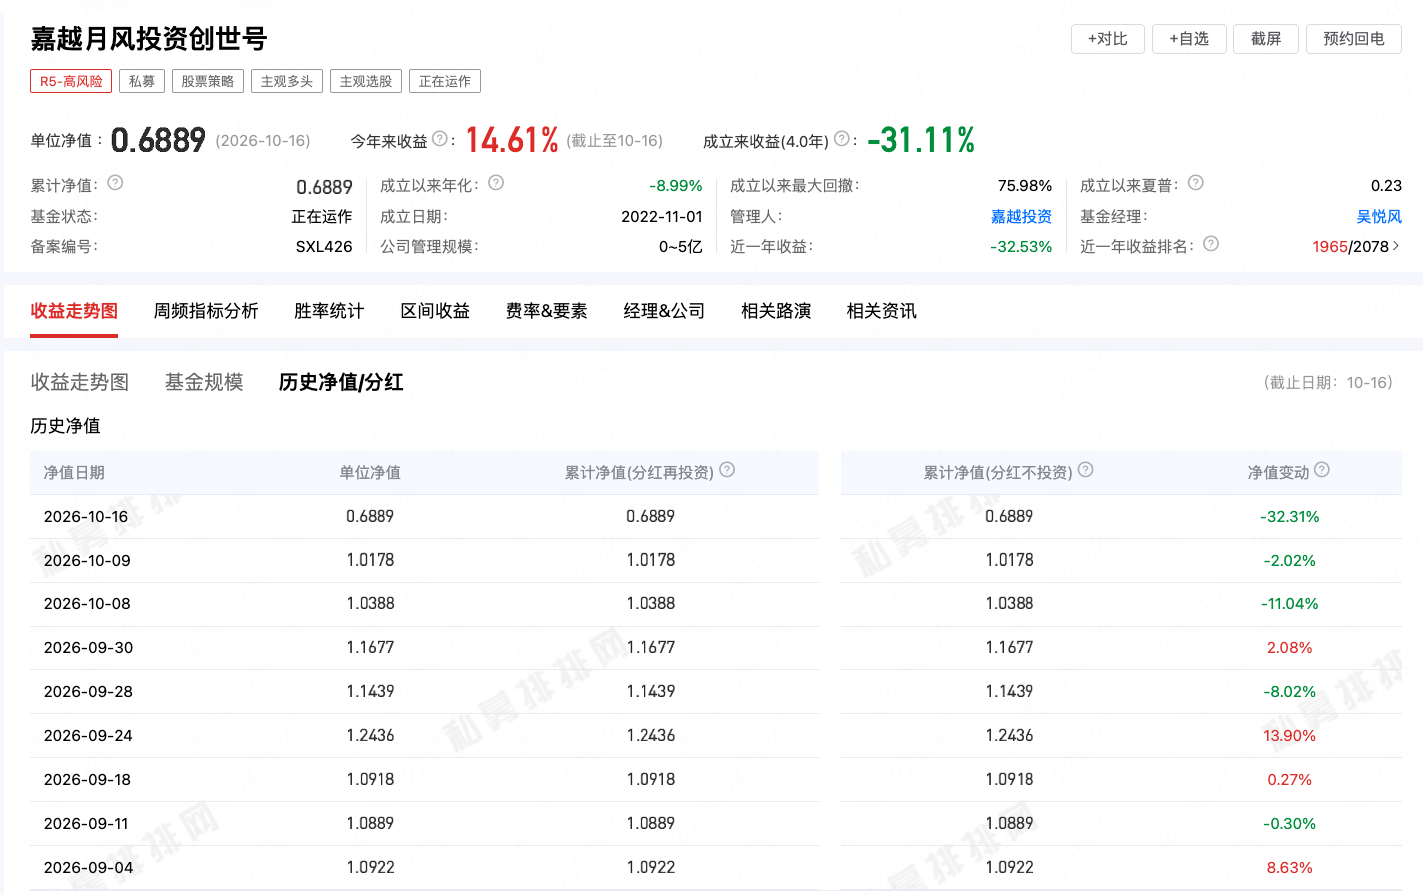Viewport: 1423px width, 895px height.
Task: Select the 基金规模 sub-tab
Action: (x=204, y=382)
